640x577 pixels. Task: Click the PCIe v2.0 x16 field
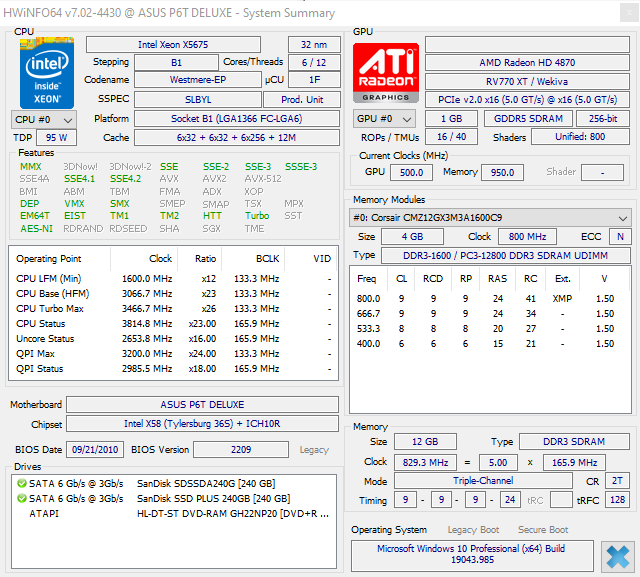pyautogui.click(x=527, y=100)
